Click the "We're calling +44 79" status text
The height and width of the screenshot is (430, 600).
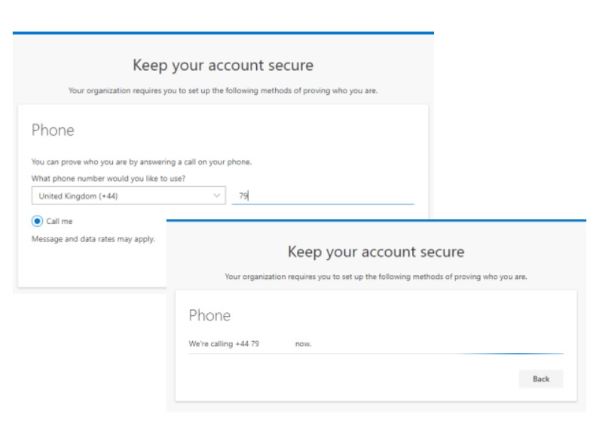click(x=224, y=344)
